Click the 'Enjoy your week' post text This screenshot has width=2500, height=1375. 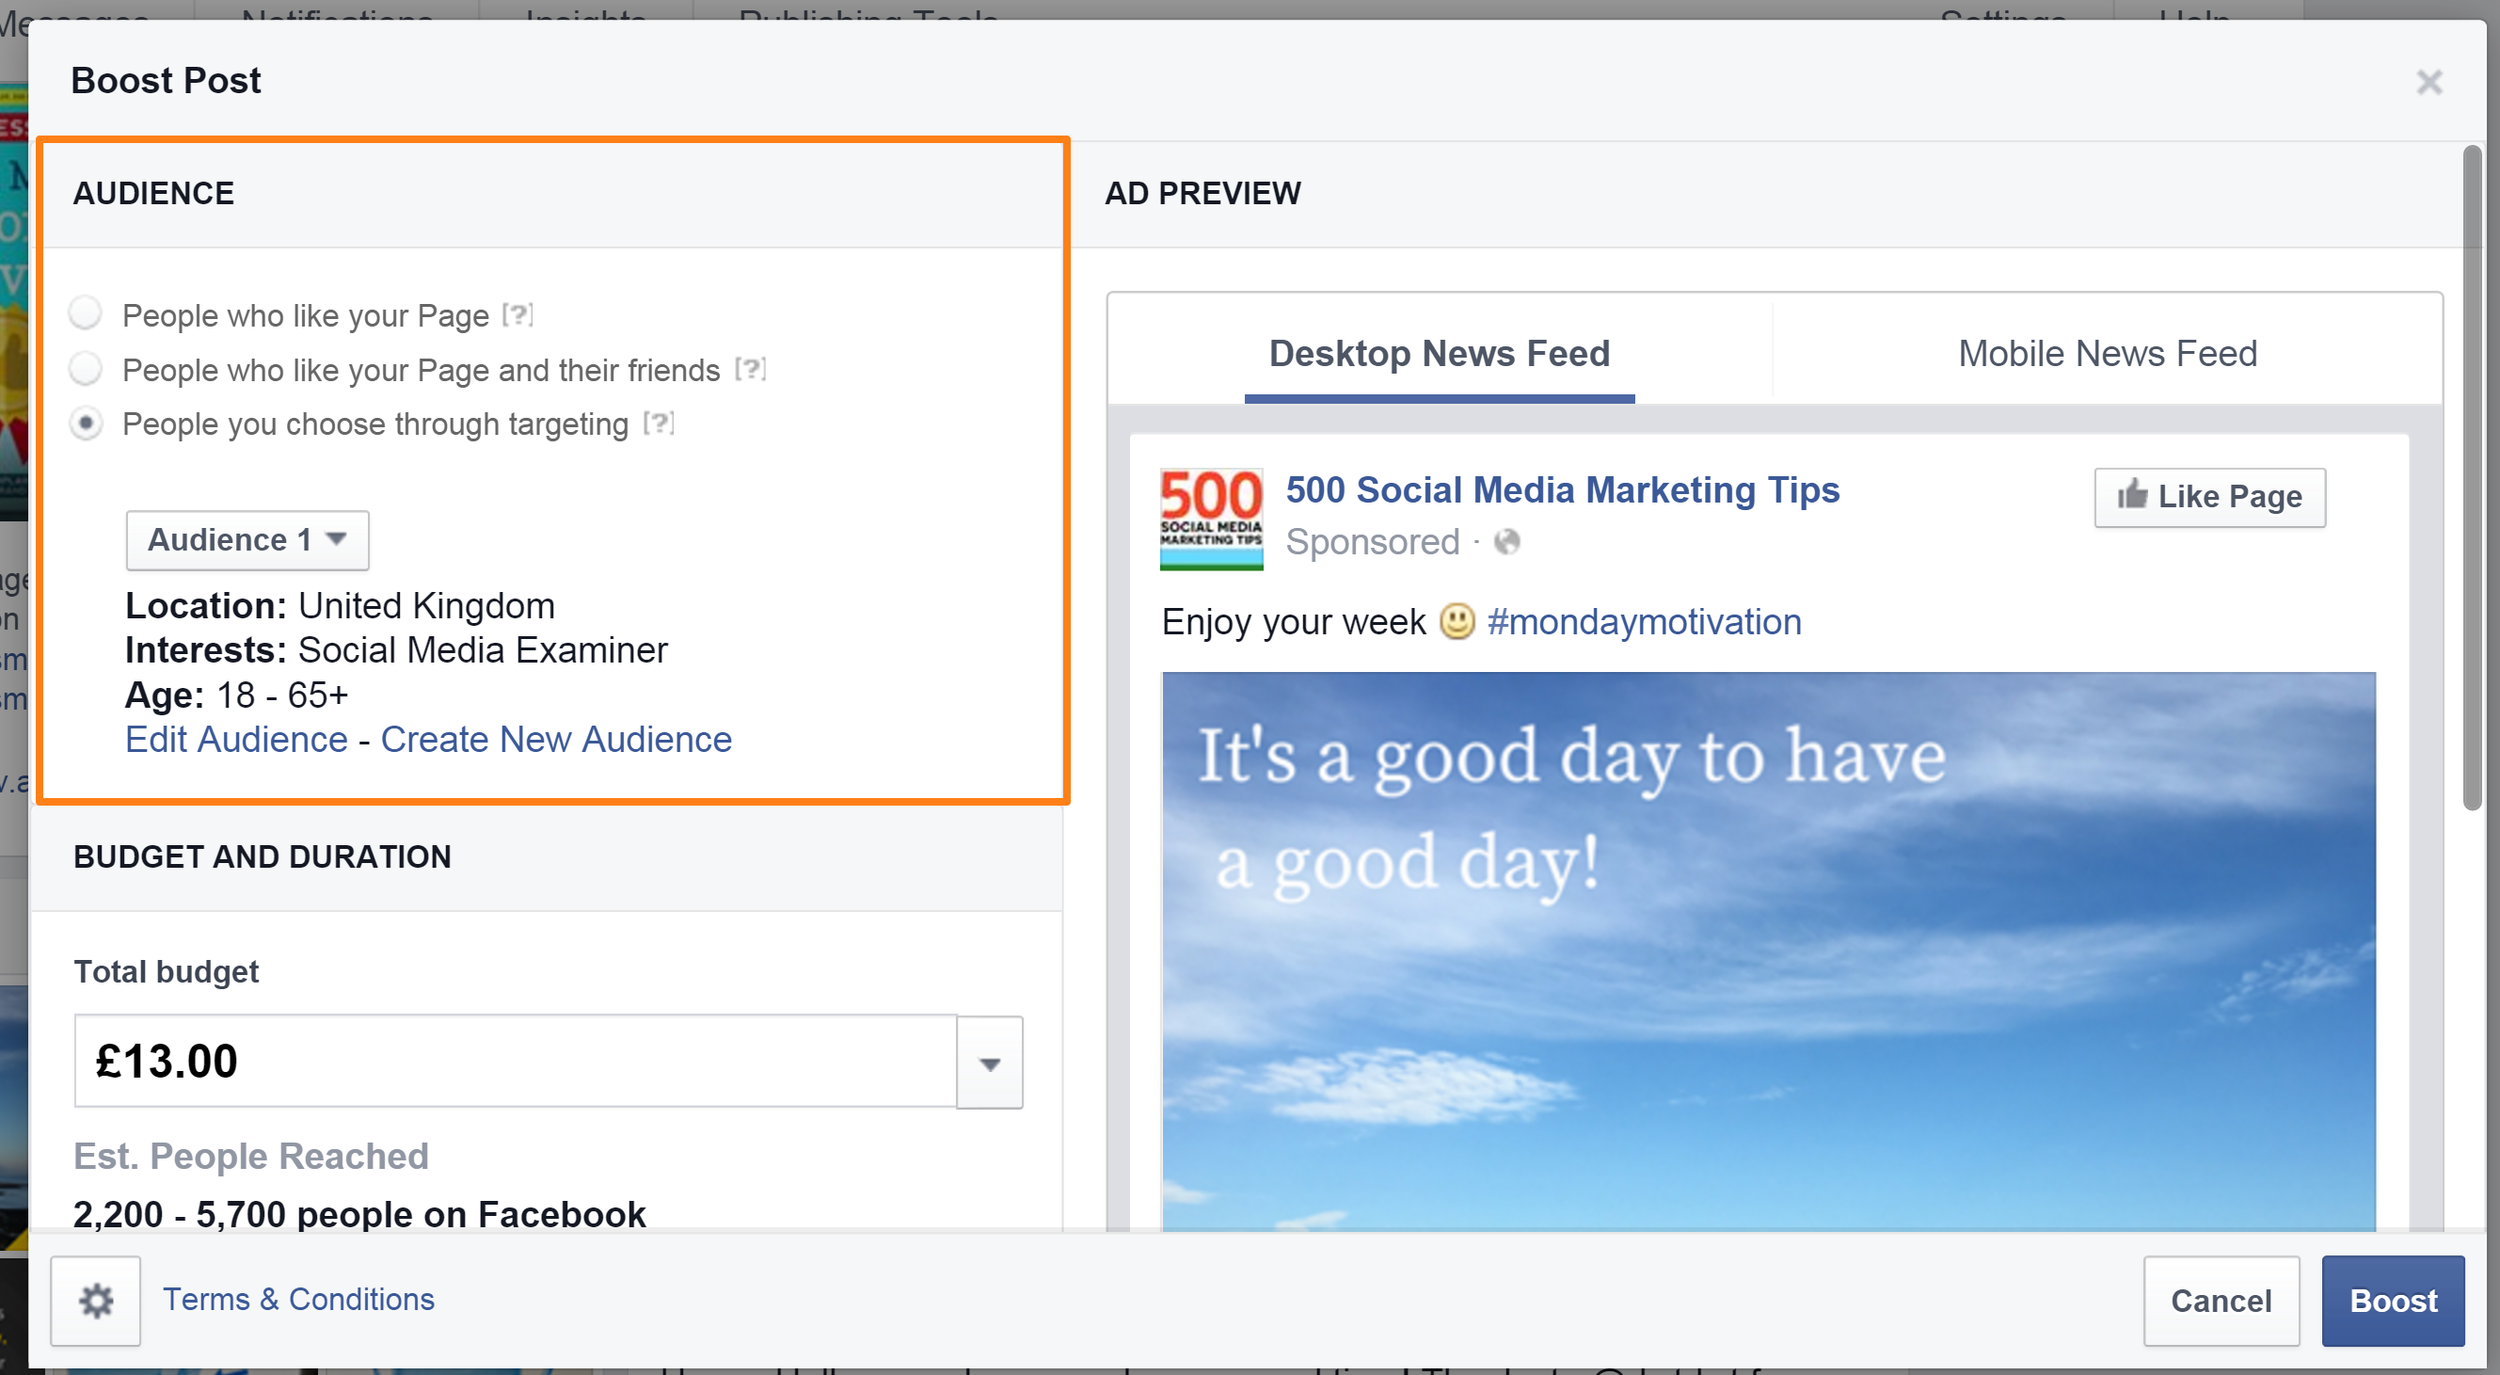pyautogui.click(x=1293, y=622)
